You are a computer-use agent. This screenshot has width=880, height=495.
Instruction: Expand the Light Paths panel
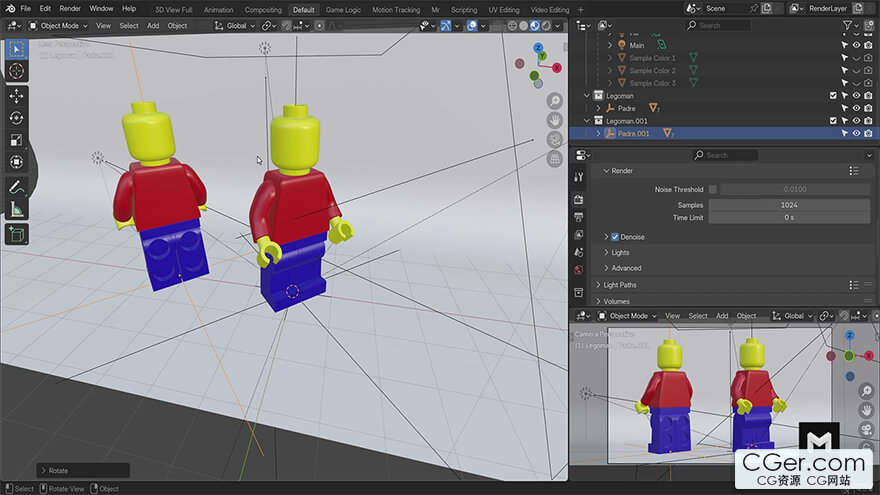tap(620, 285)
